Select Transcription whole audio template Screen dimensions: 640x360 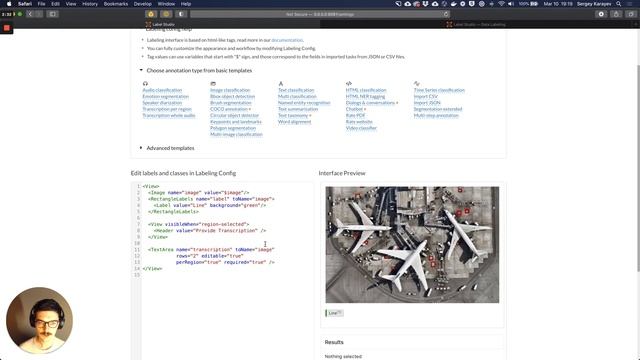[169, 116]
